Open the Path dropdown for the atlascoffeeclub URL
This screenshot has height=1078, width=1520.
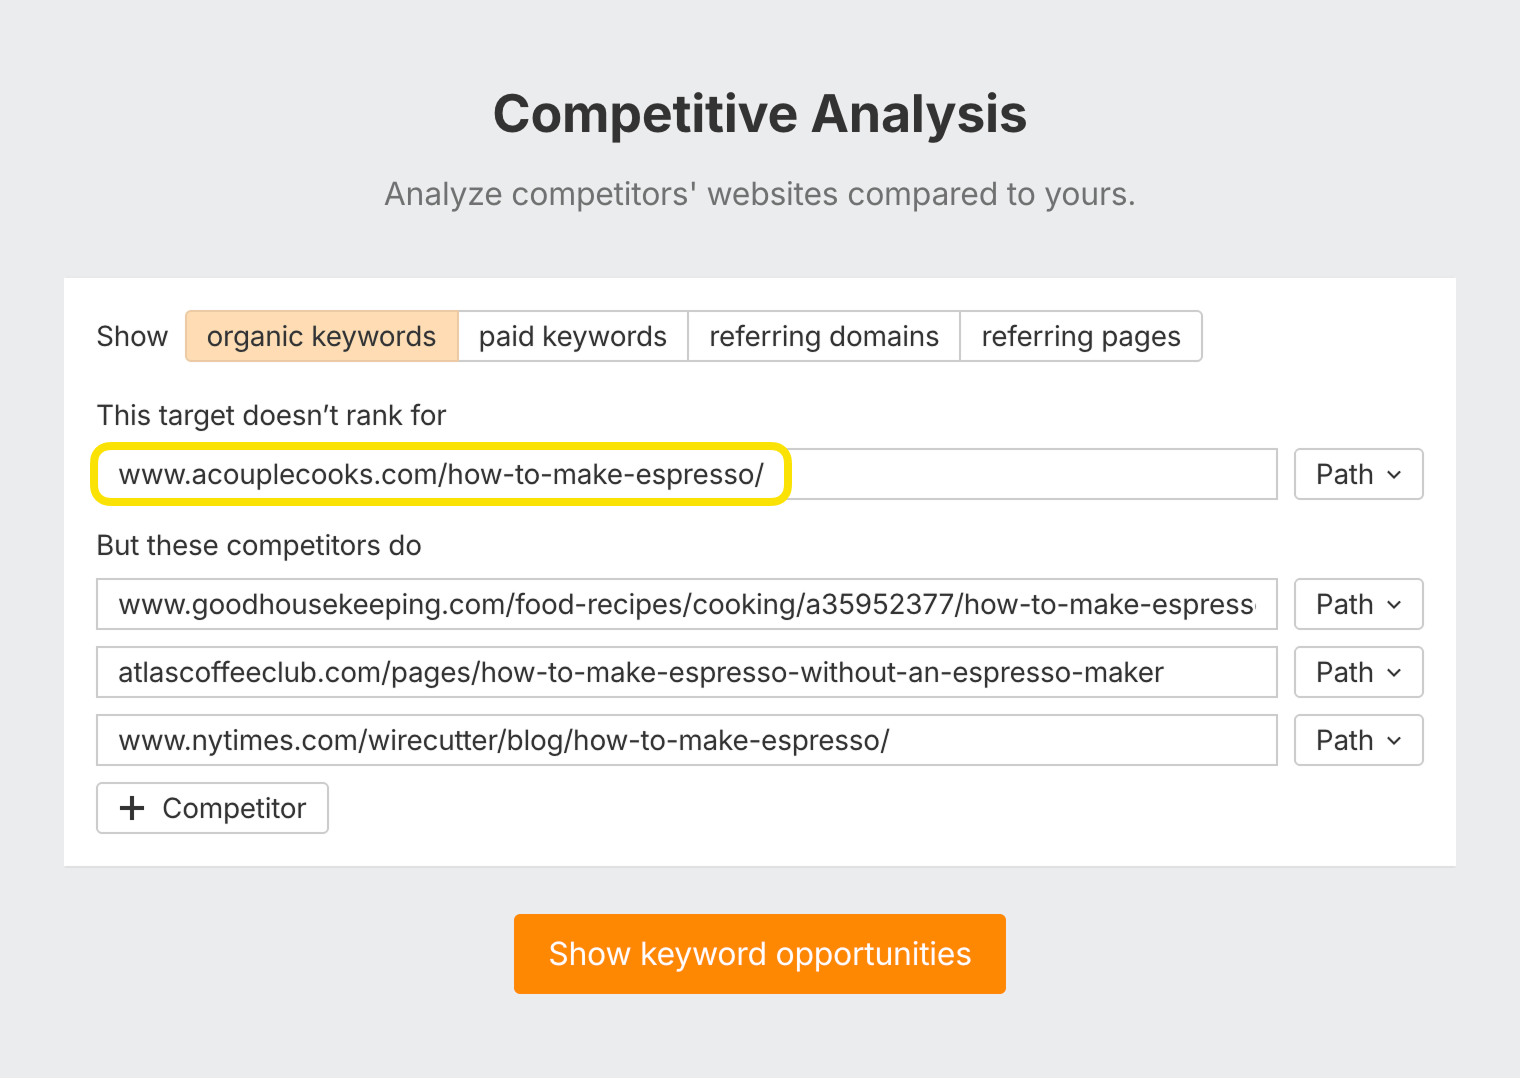[x=1357, y=672]
